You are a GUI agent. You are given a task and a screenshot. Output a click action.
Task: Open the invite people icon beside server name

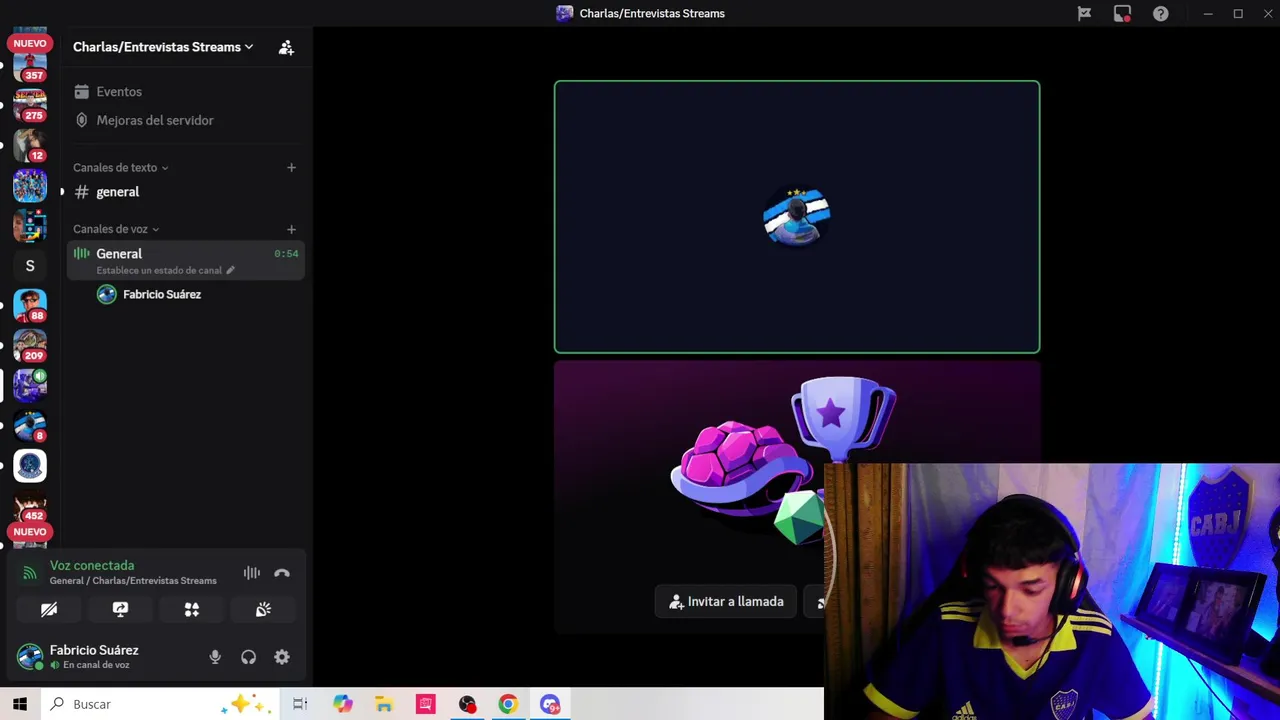coord(286,47)
